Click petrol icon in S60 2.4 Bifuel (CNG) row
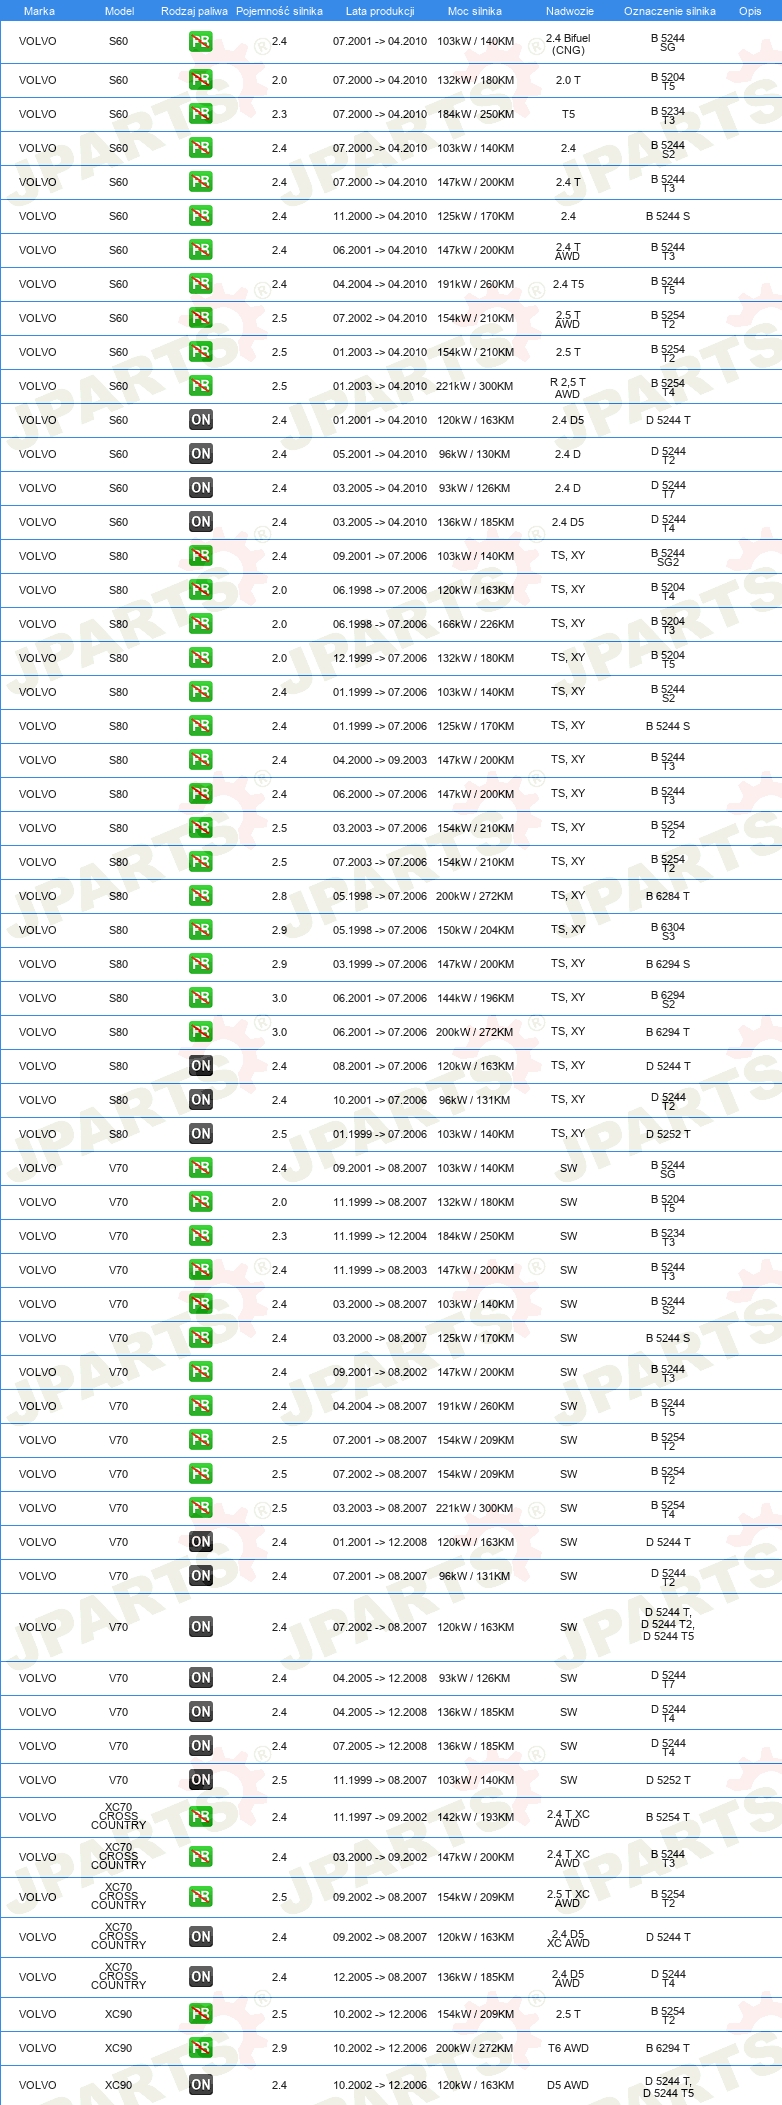 (x=201, y=42)
